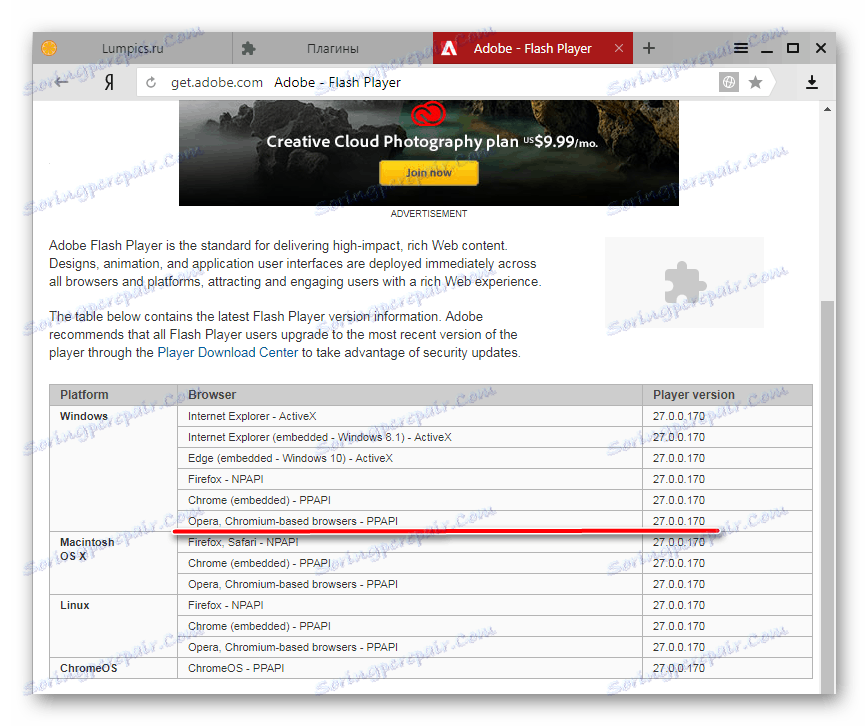Go back with the arrow button
Image resolution: width=868 pixels, height=726 pixels.
point(61,83)
